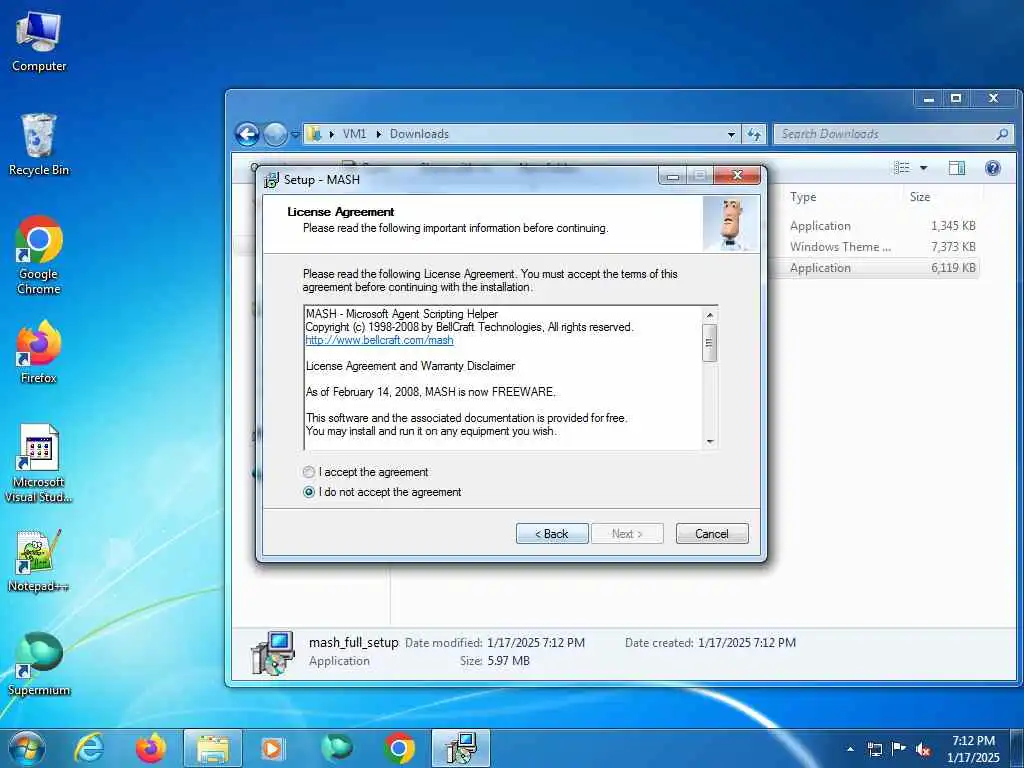Launch Supermium from taskbar
The image size is (1024, 768).
(337, 748)
